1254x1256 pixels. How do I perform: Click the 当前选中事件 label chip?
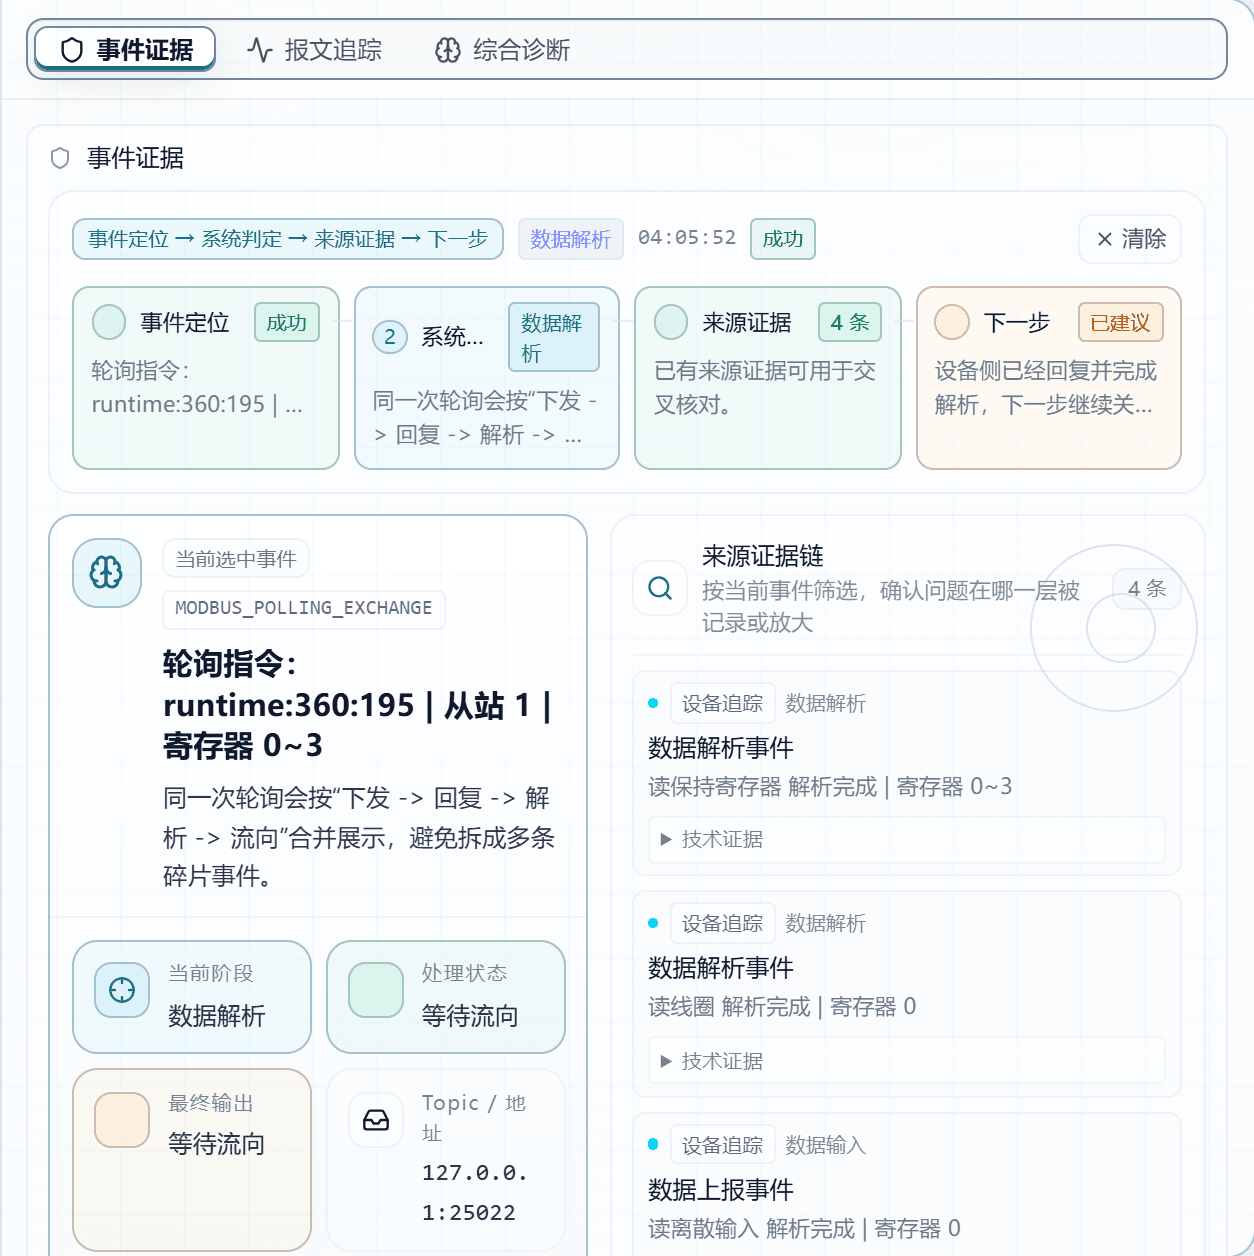coord(236,559)
